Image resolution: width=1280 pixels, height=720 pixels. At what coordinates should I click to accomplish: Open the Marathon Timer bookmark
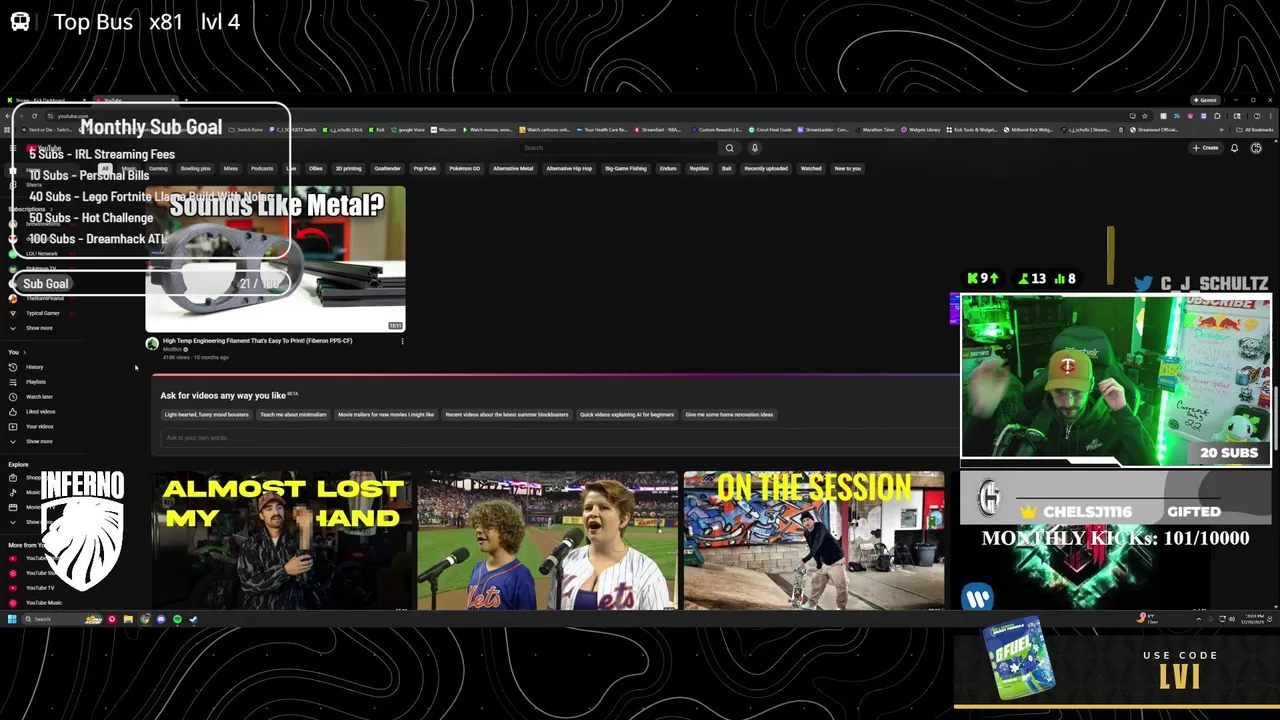(x=876, y=130)
